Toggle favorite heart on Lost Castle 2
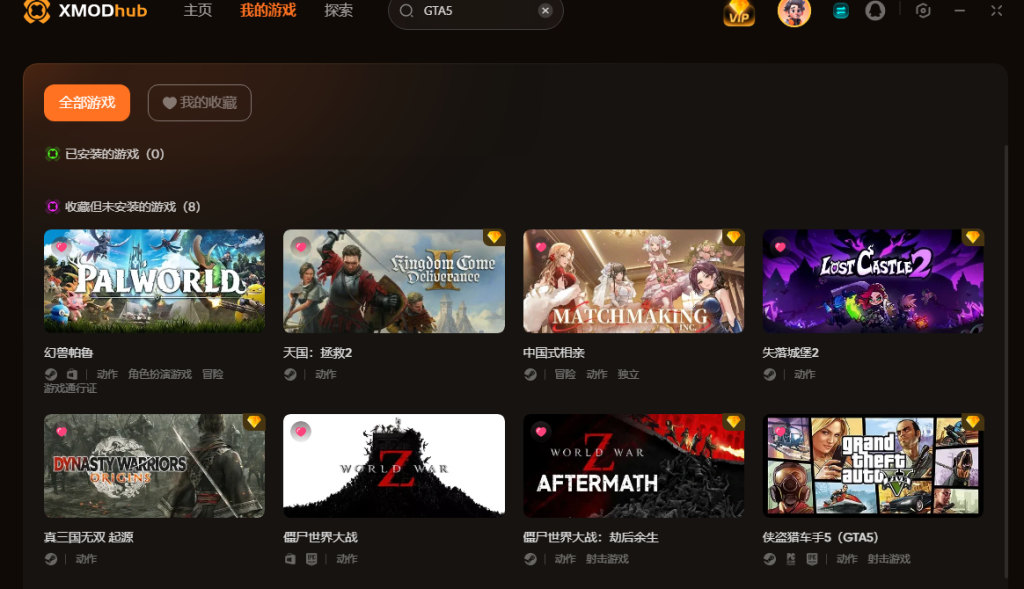 780,247
